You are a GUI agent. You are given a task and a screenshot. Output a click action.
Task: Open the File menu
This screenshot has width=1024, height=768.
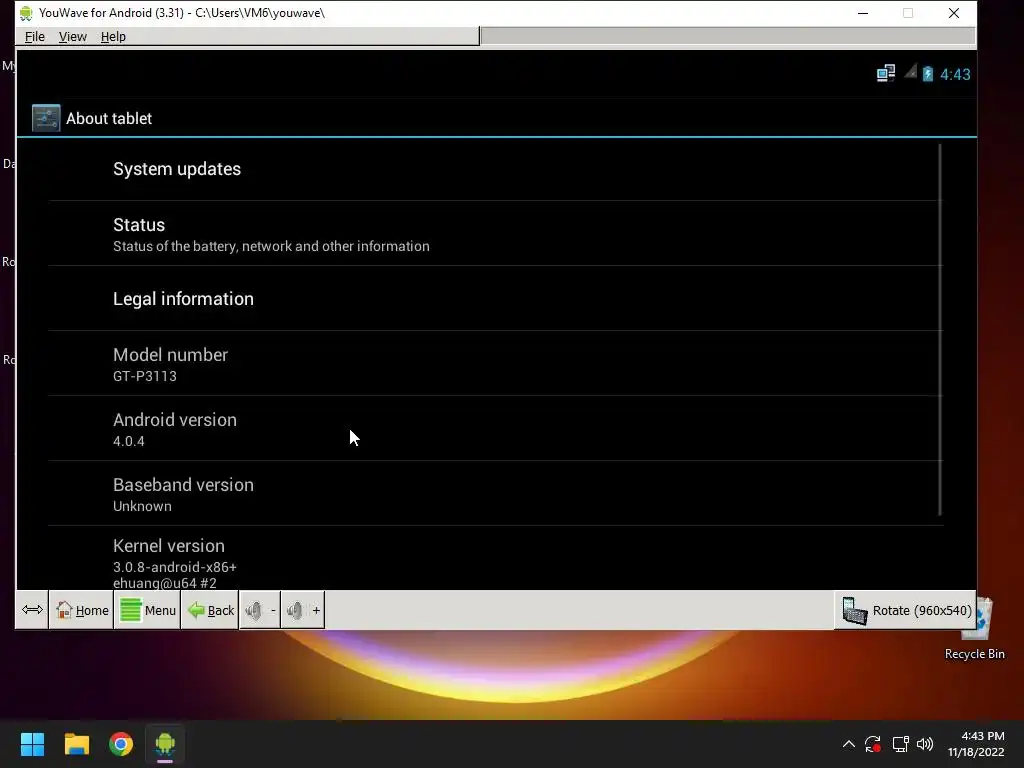pos(35,37)
